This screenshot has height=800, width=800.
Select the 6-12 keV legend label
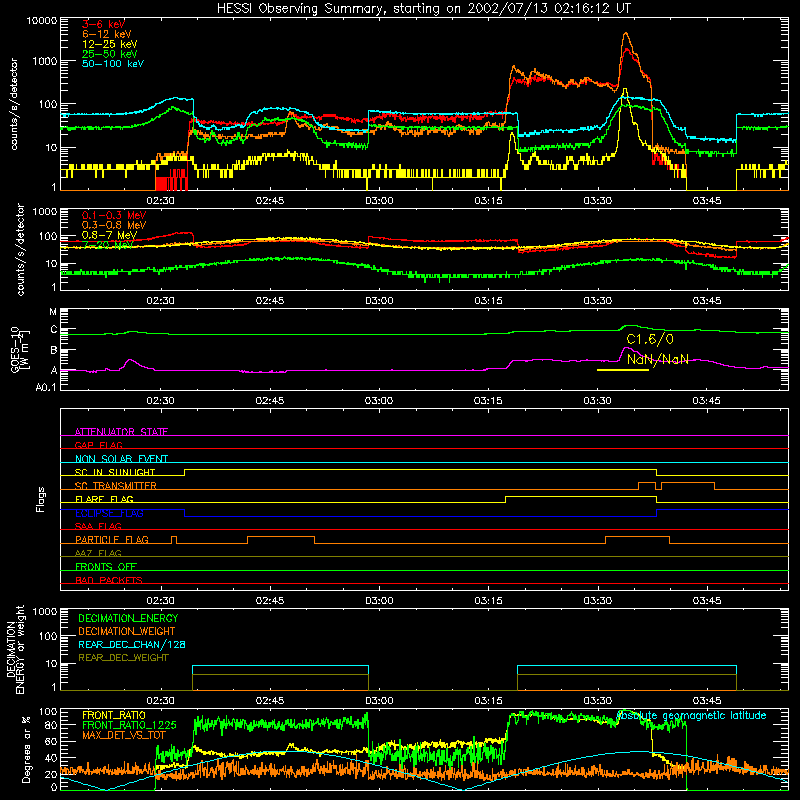pos(107,34)
